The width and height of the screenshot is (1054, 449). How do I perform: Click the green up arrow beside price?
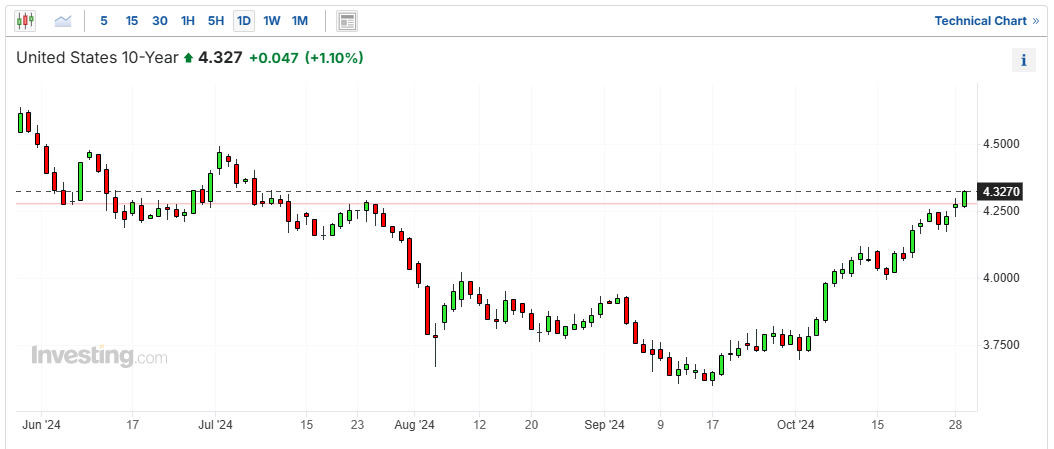click(188, 58)
